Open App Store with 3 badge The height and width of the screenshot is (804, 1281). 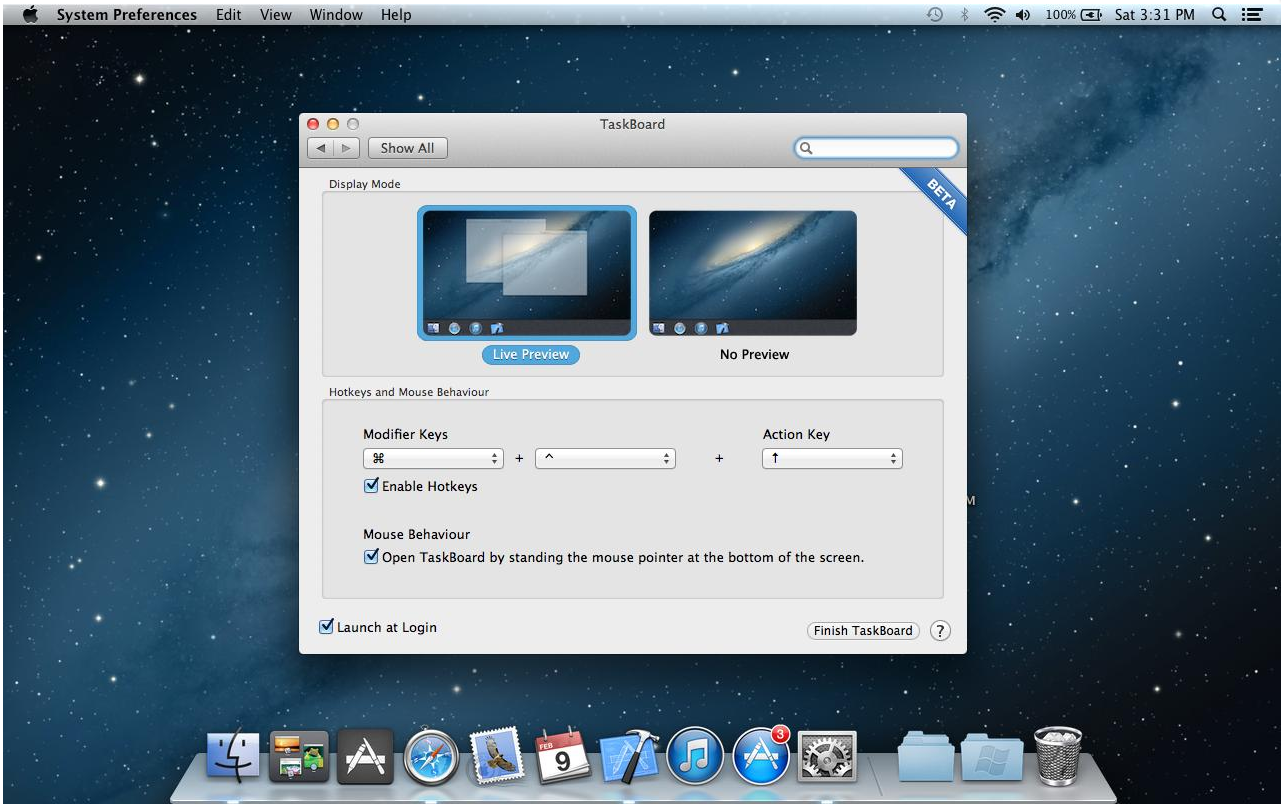pos(761,755)
